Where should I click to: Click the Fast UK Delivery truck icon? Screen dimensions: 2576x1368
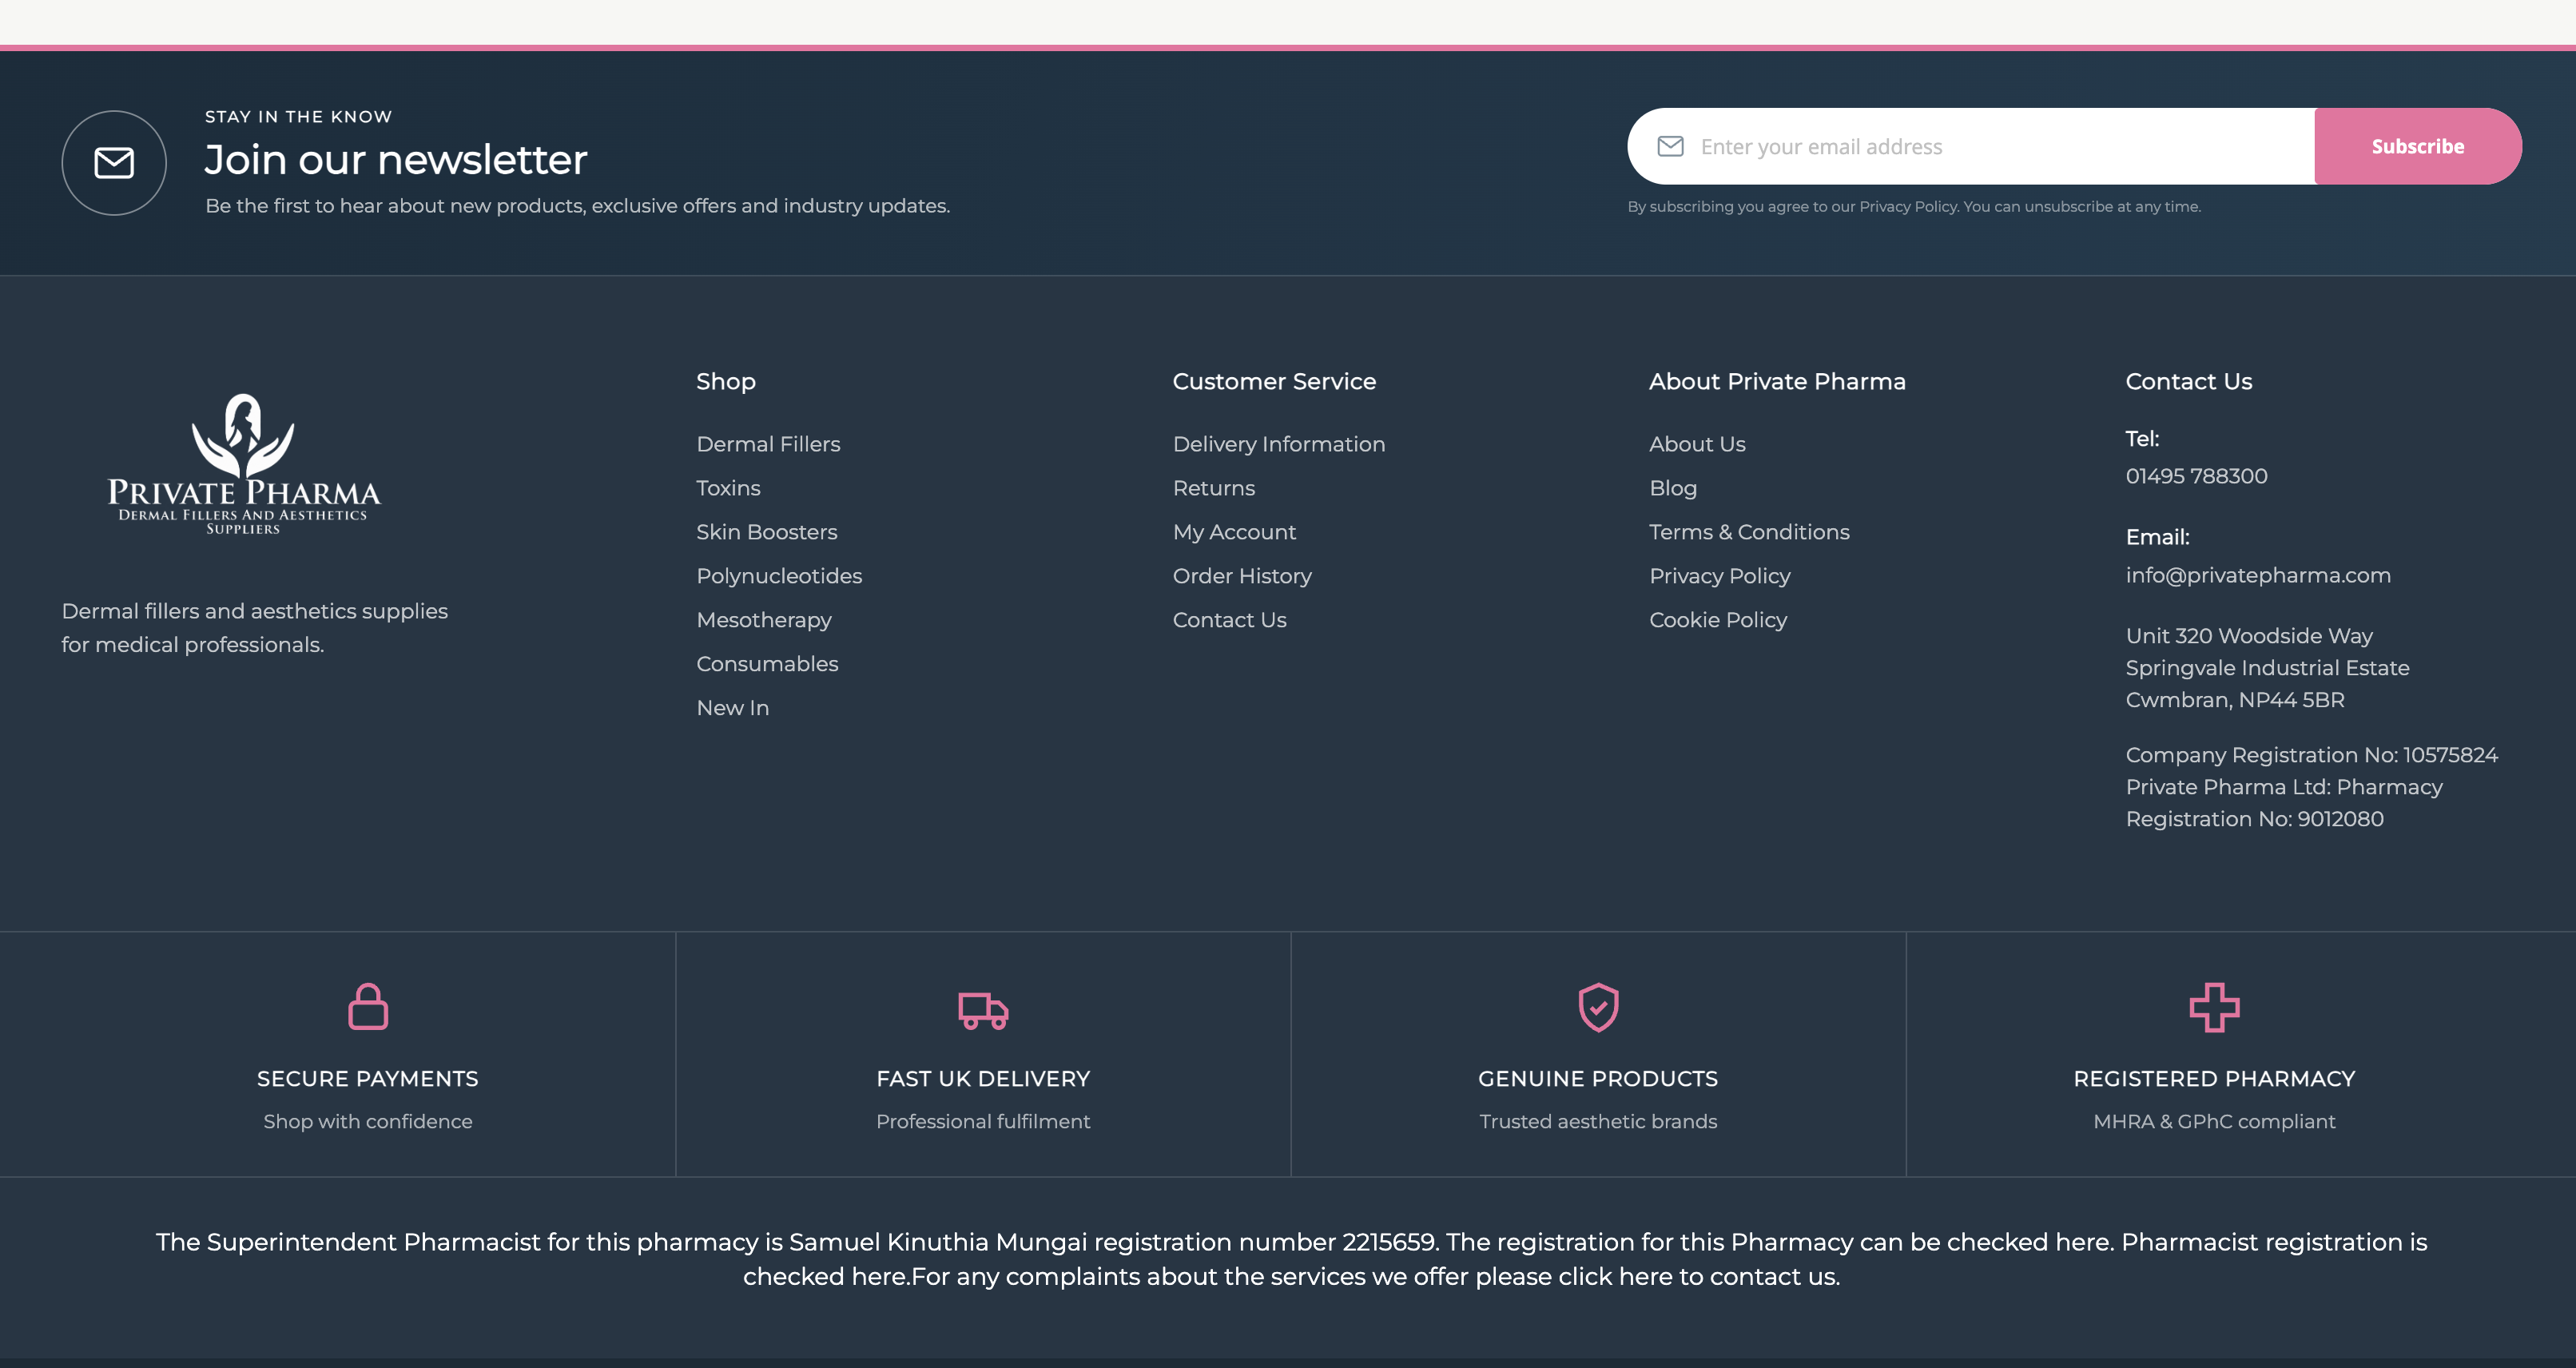coord(983,1010)
